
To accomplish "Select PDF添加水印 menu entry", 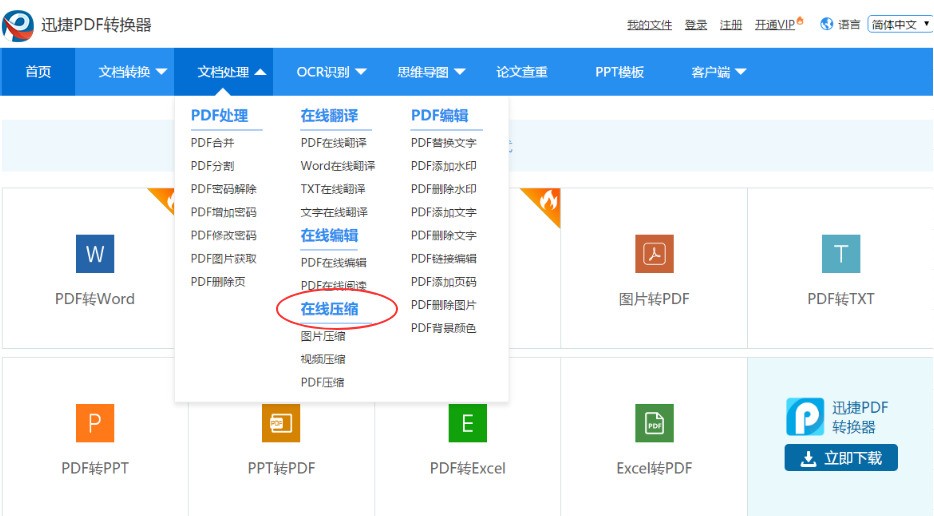I will pyautogui.click(x=444, y=166).
